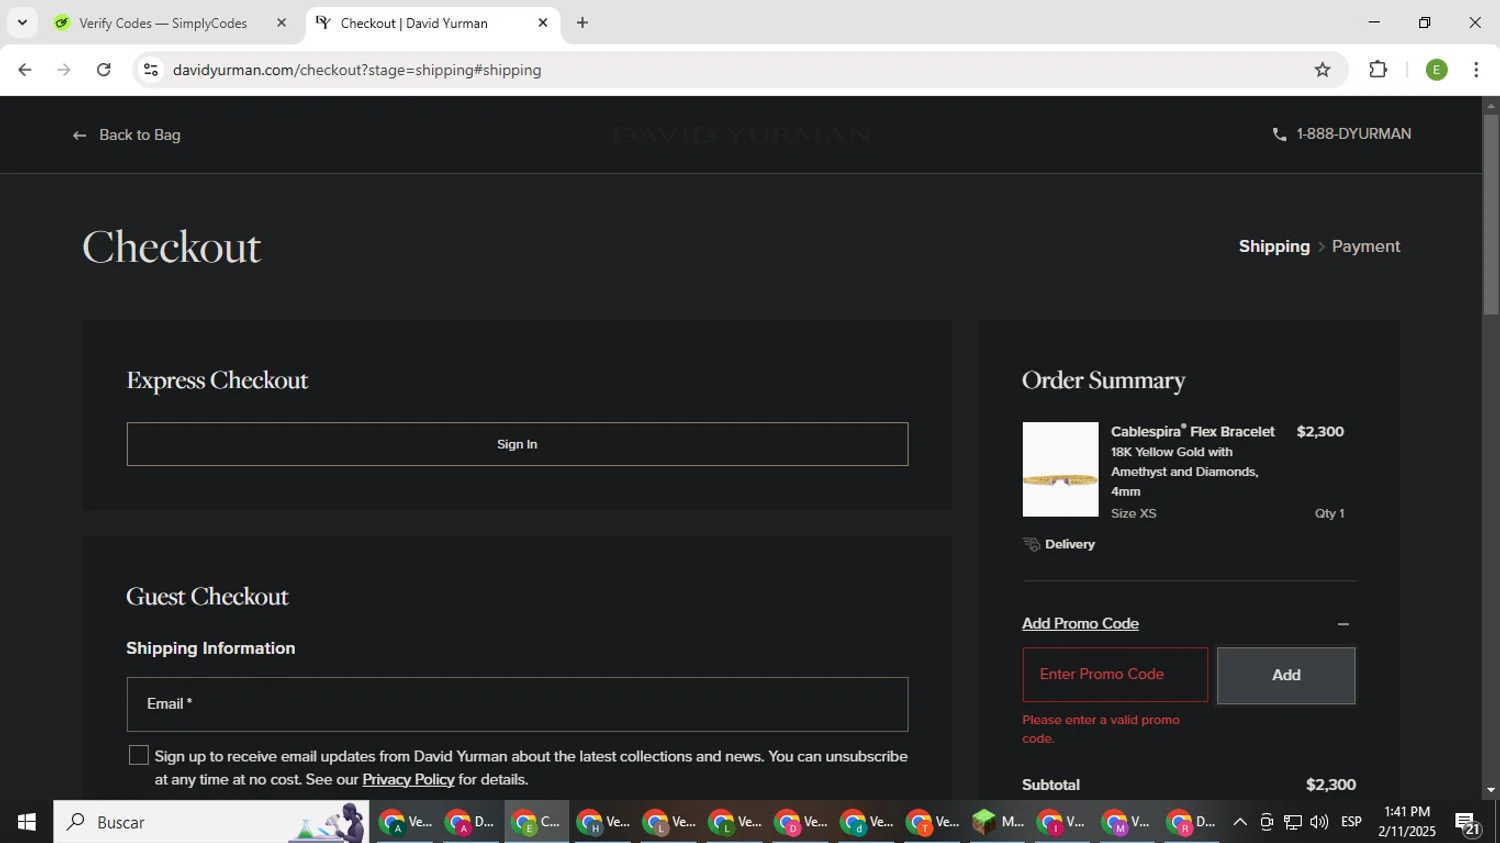Click the Add promo button
Viewport: 1500px width, 843px height.
coord(1286,675)
